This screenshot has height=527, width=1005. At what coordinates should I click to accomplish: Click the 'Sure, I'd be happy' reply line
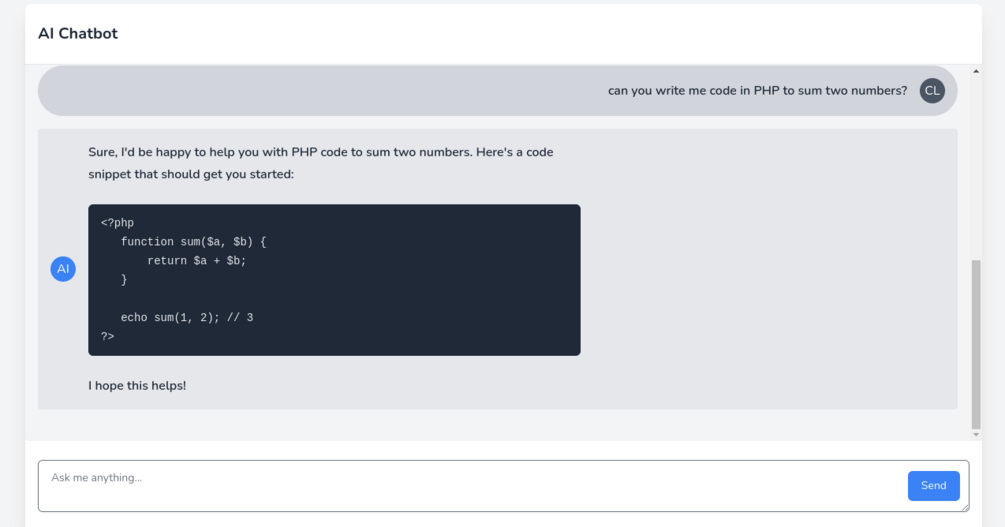[320, 153]
